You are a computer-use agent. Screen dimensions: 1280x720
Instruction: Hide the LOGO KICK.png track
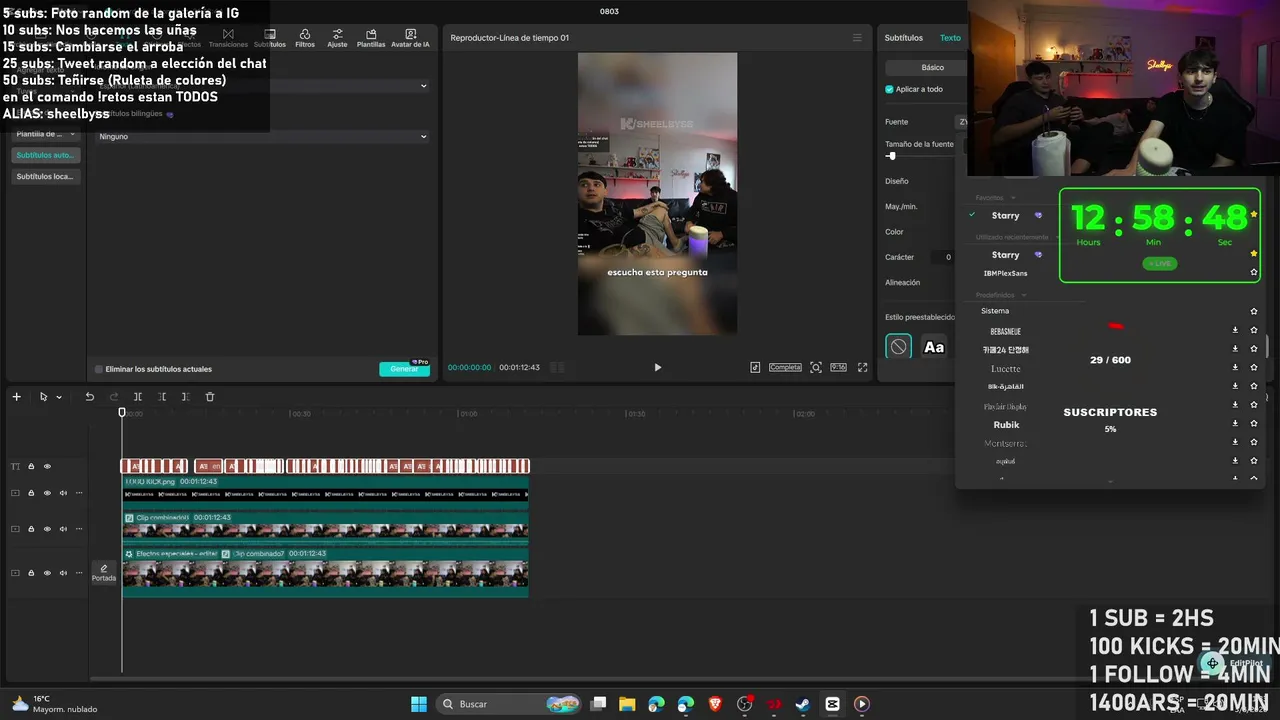coord(47,493)
